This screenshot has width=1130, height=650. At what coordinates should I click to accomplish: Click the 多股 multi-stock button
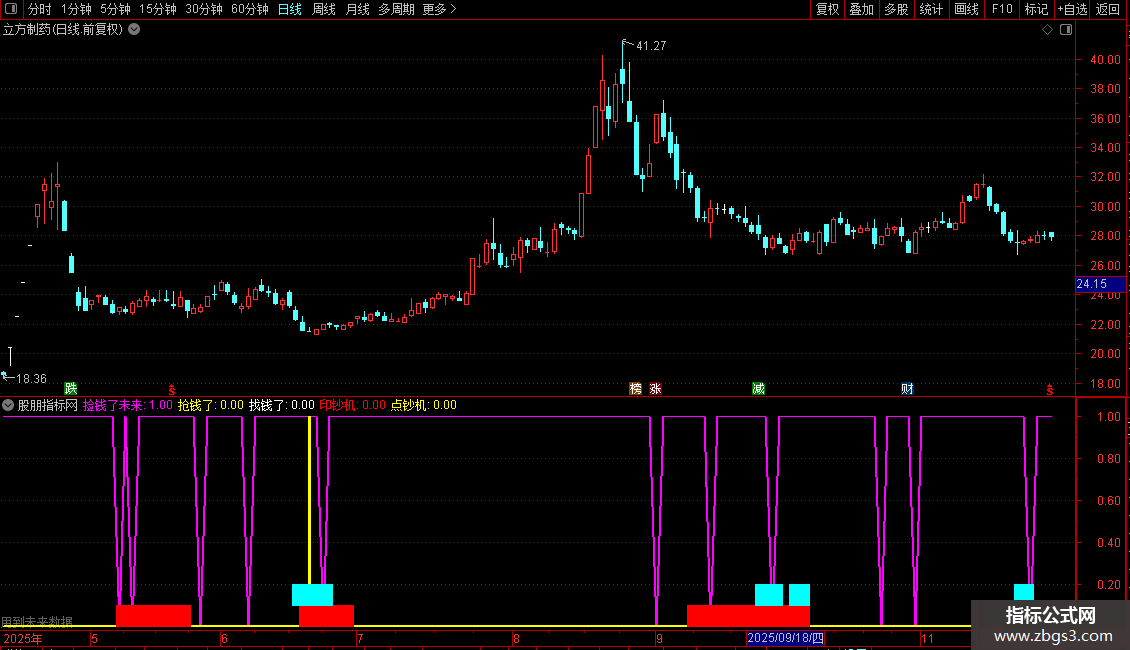coord(897,9)
